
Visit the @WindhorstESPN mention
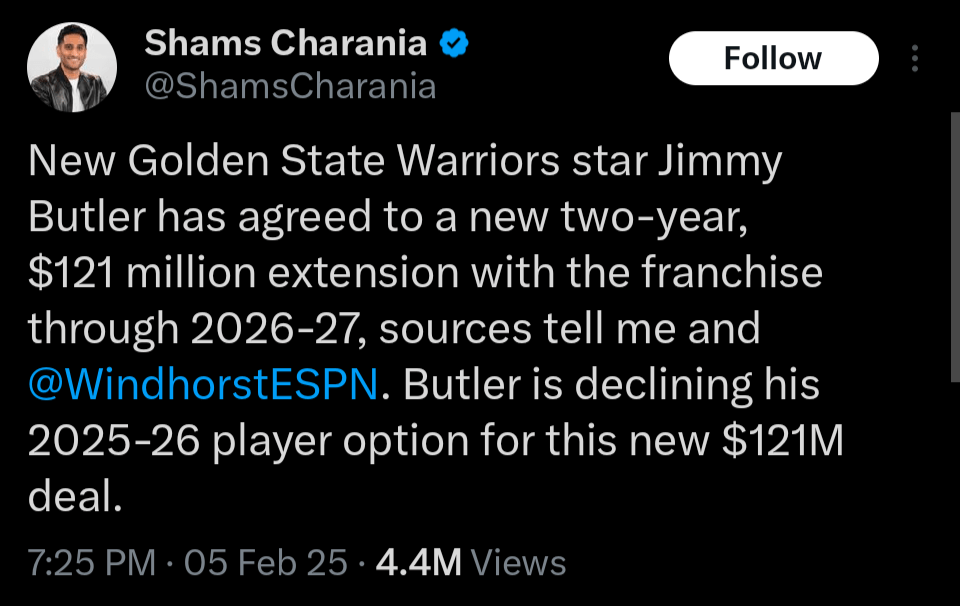click(x=203, y=384)
